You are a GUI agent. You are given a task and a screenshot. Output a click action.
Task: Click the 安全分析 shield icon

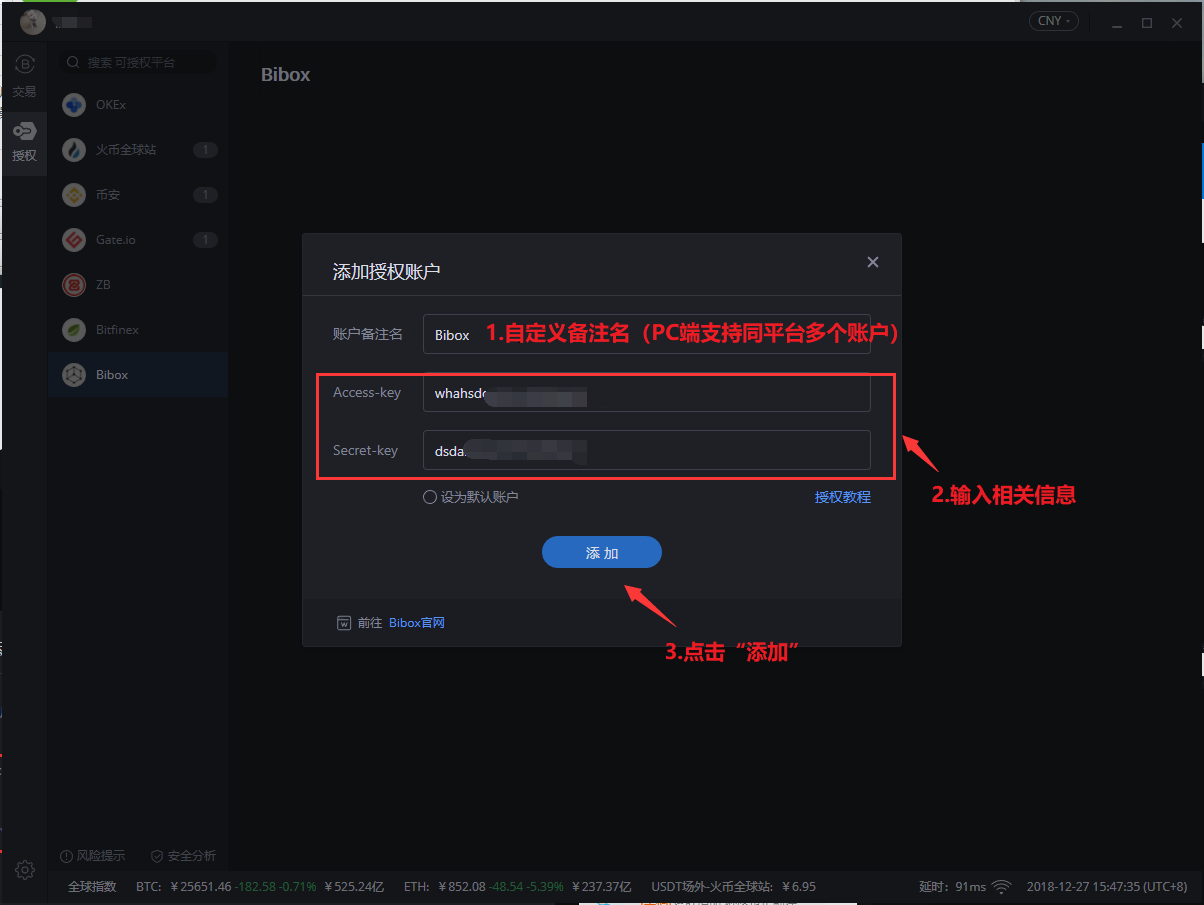click(157, 856)
